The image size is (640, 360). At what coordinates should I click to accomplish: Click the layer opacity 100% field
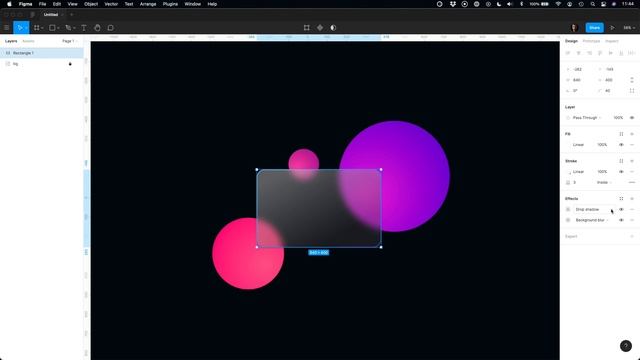[618, 118]
